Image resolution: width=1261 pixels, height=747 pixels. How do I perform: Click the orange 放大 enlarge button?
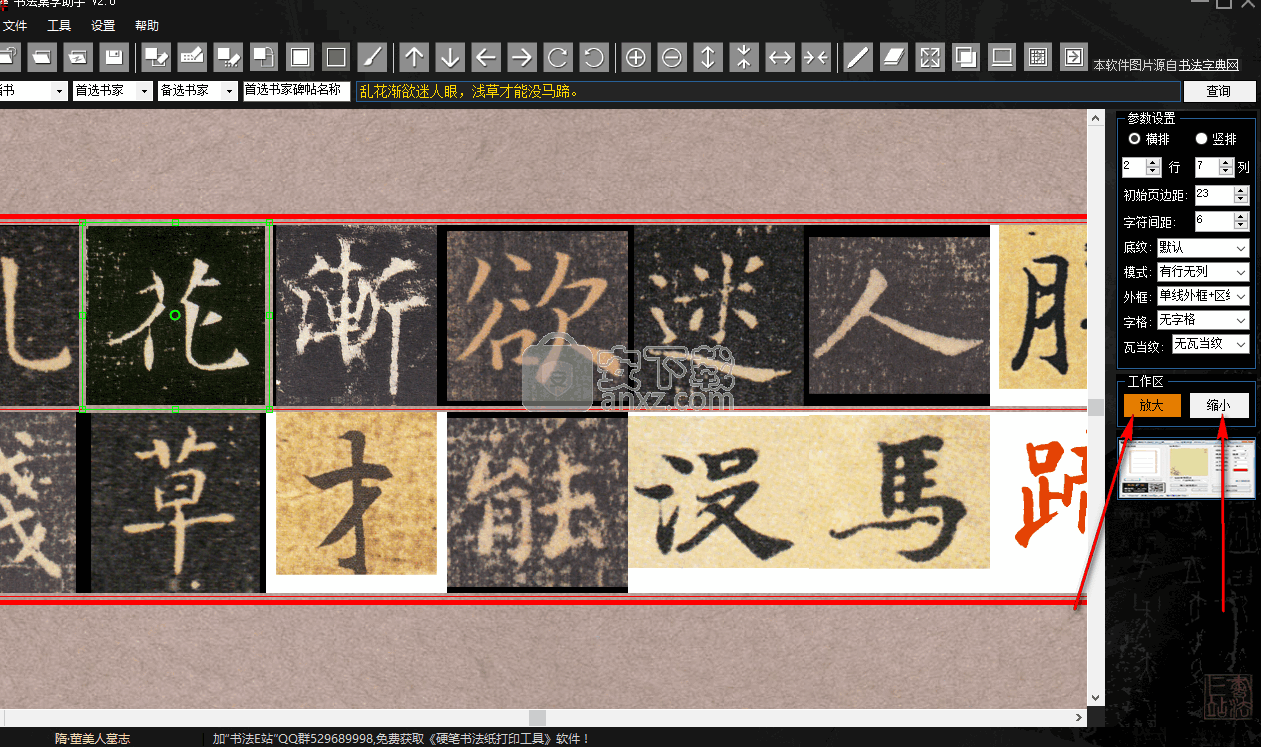coord(1152,405)
